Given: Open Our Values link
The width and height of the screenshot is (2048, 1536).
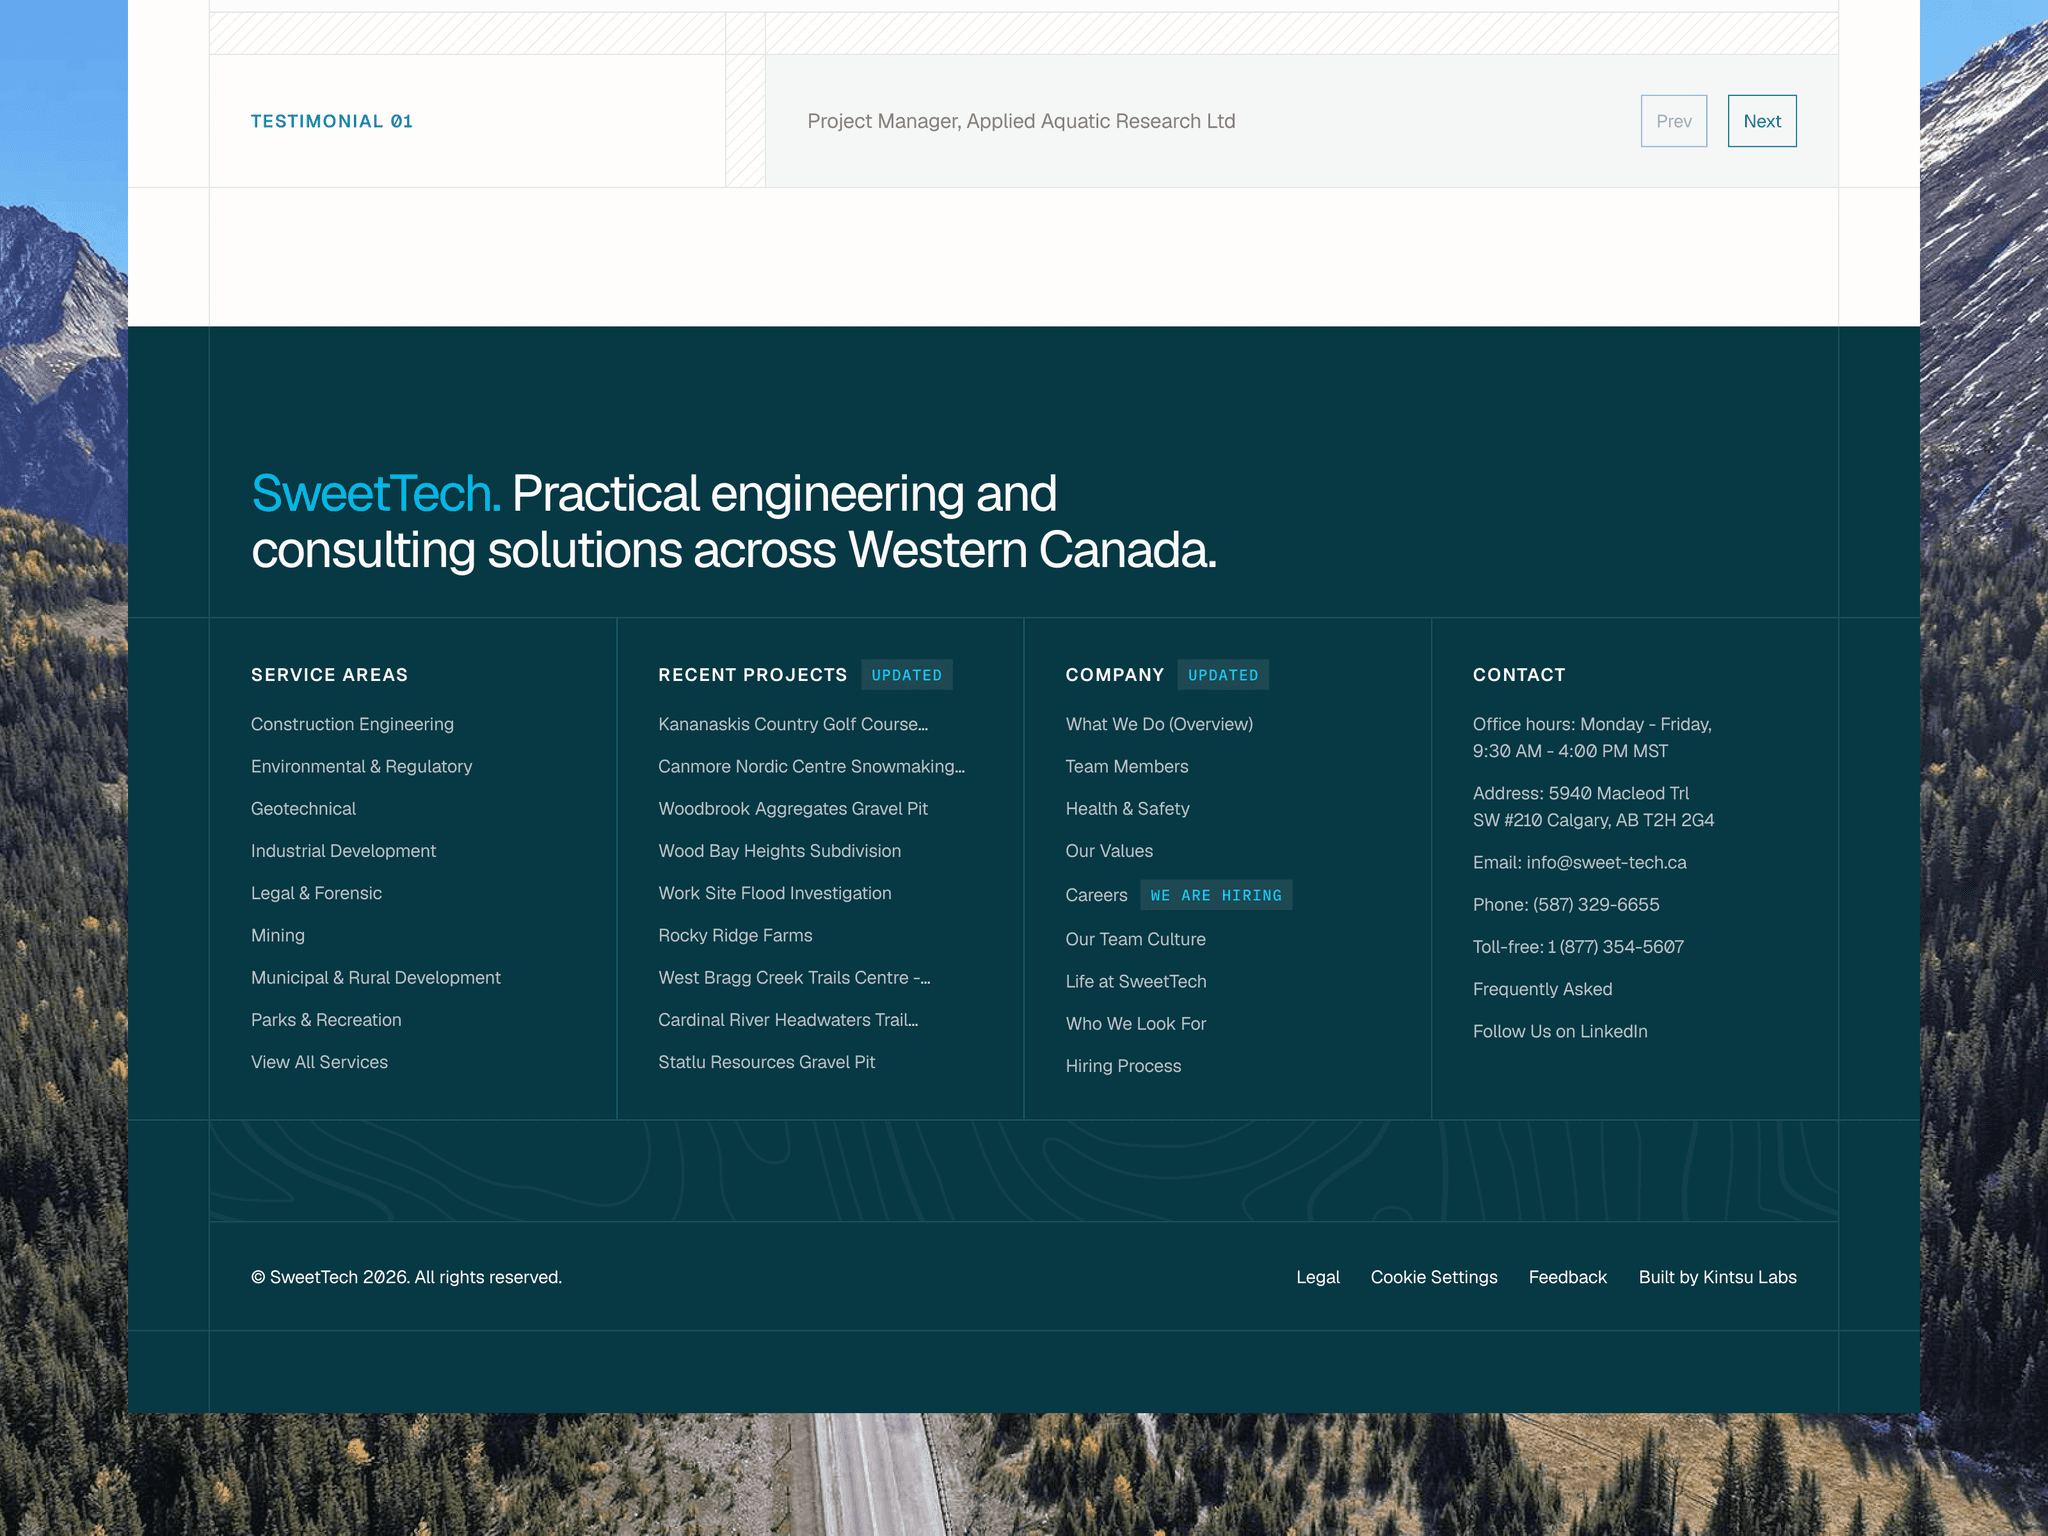Looking at the screenshot, I should (x=1109, y=851).
